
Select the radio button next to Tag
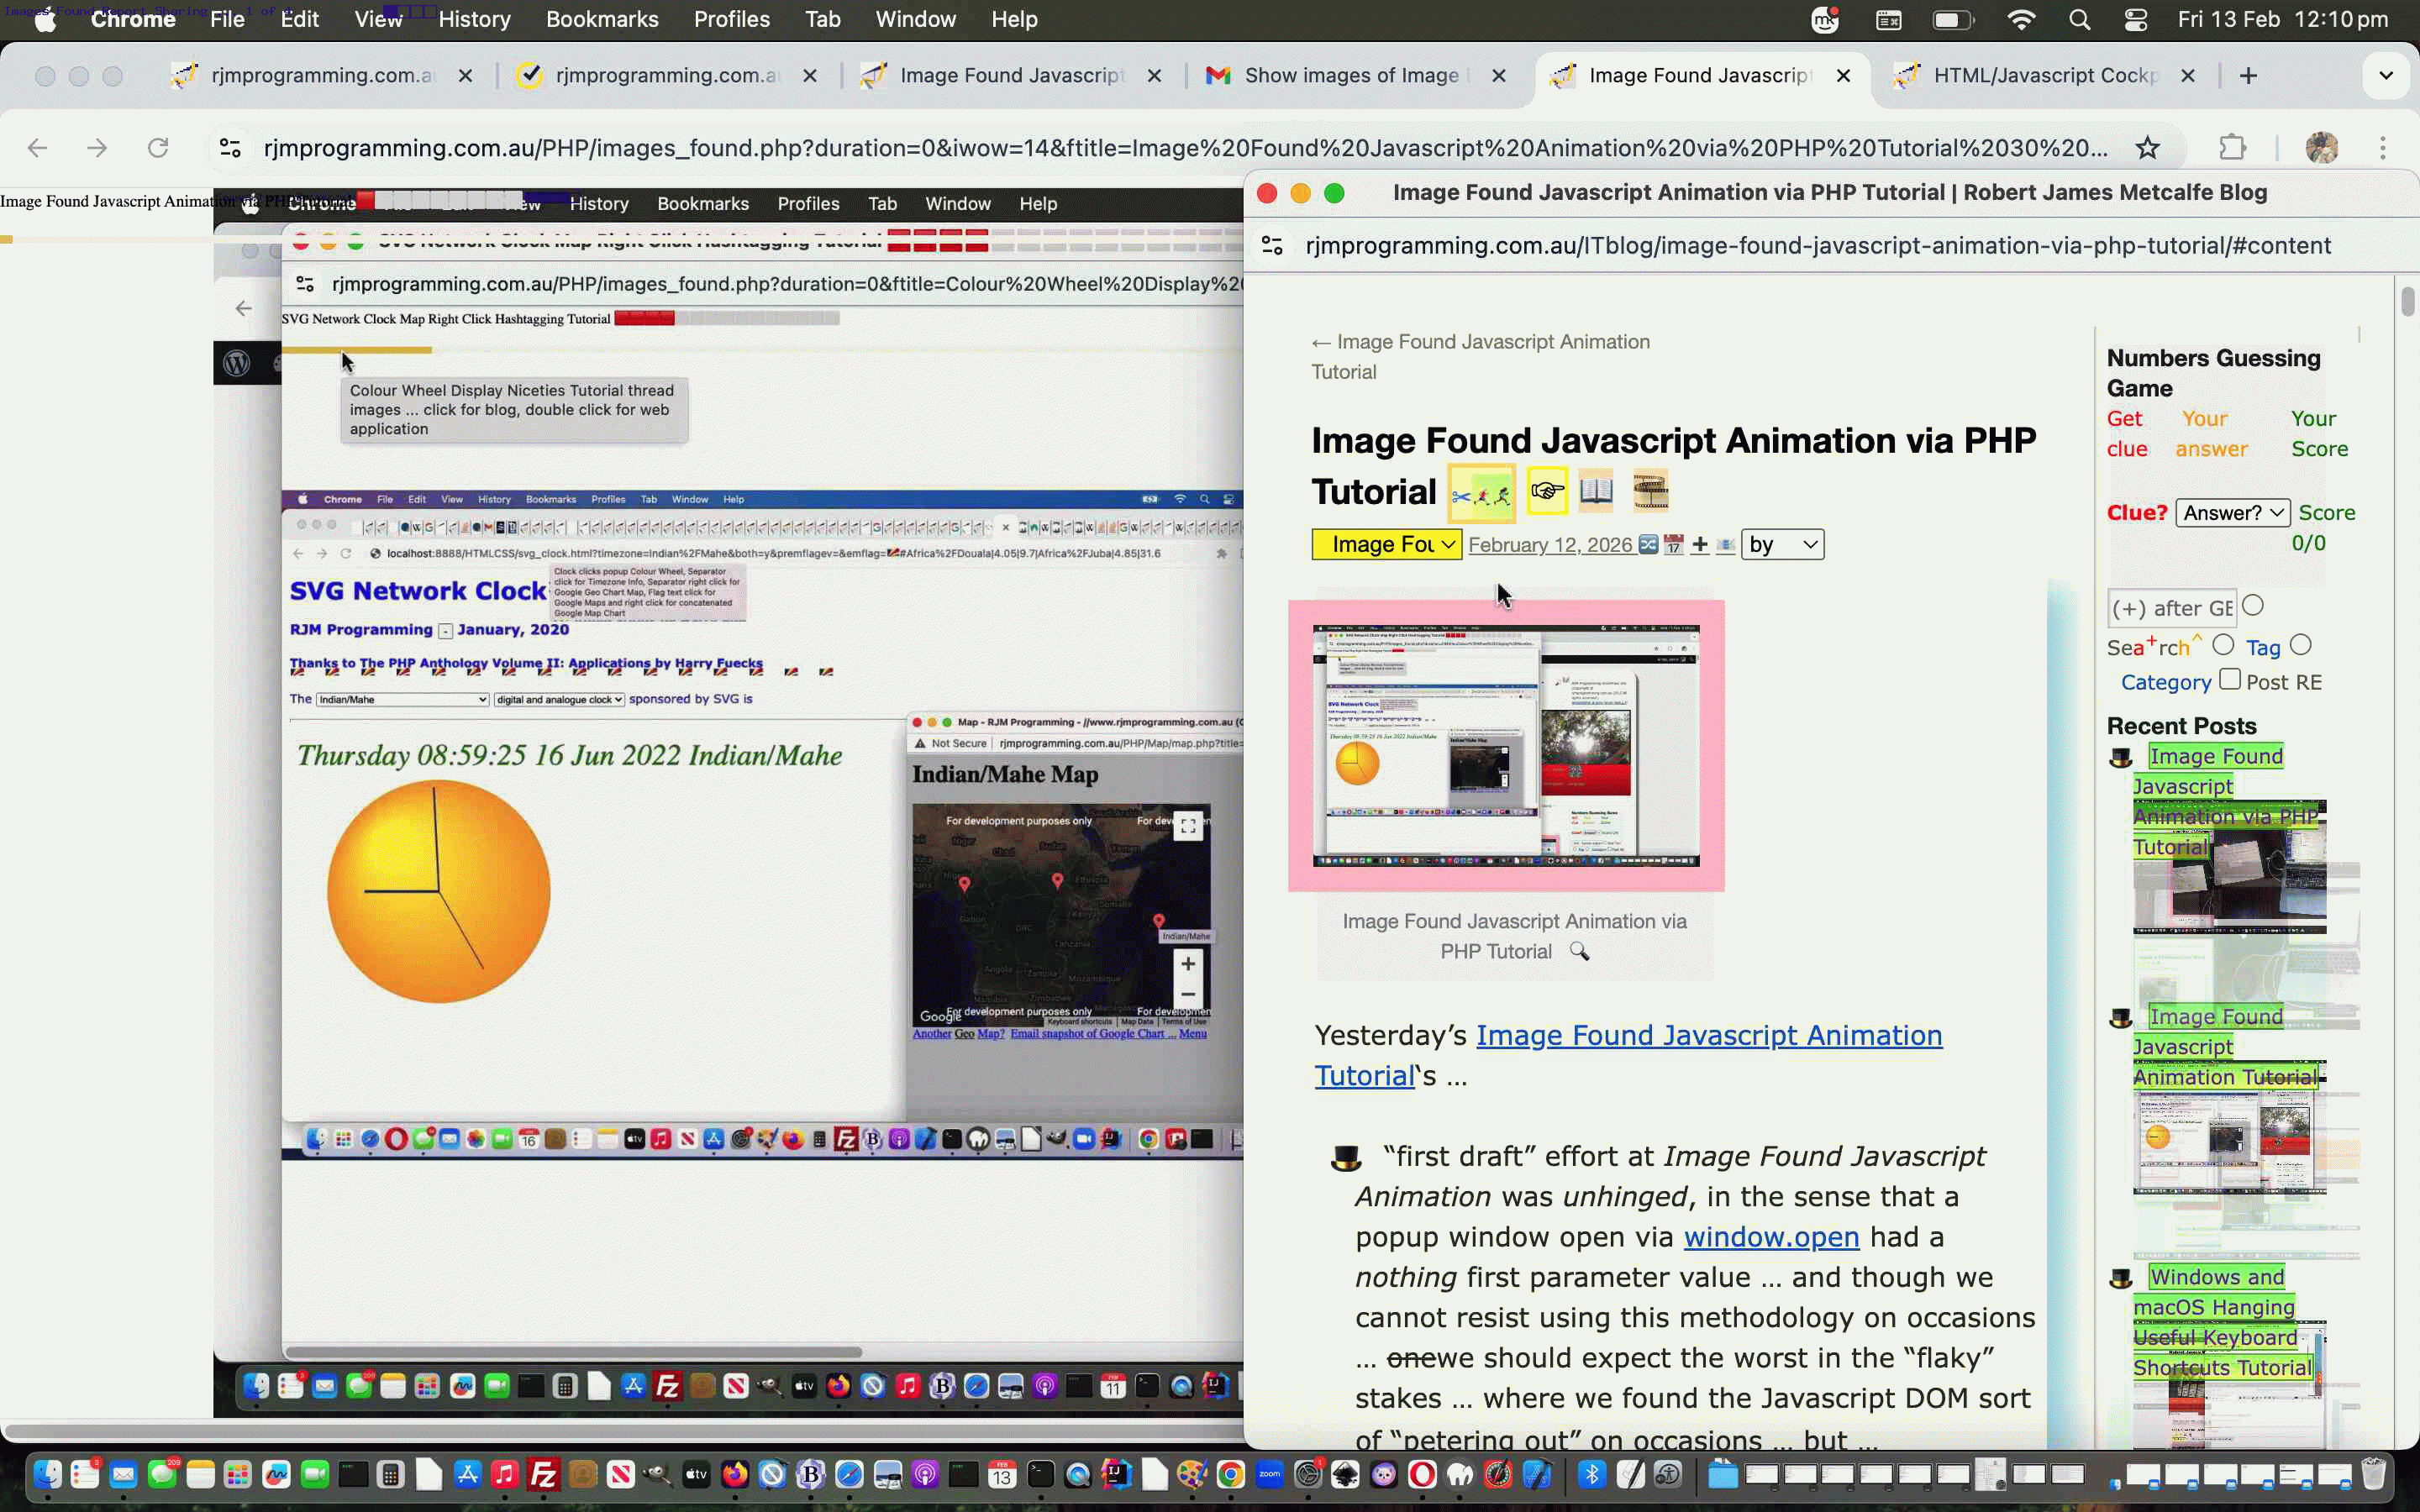[x=2301, y=645]
